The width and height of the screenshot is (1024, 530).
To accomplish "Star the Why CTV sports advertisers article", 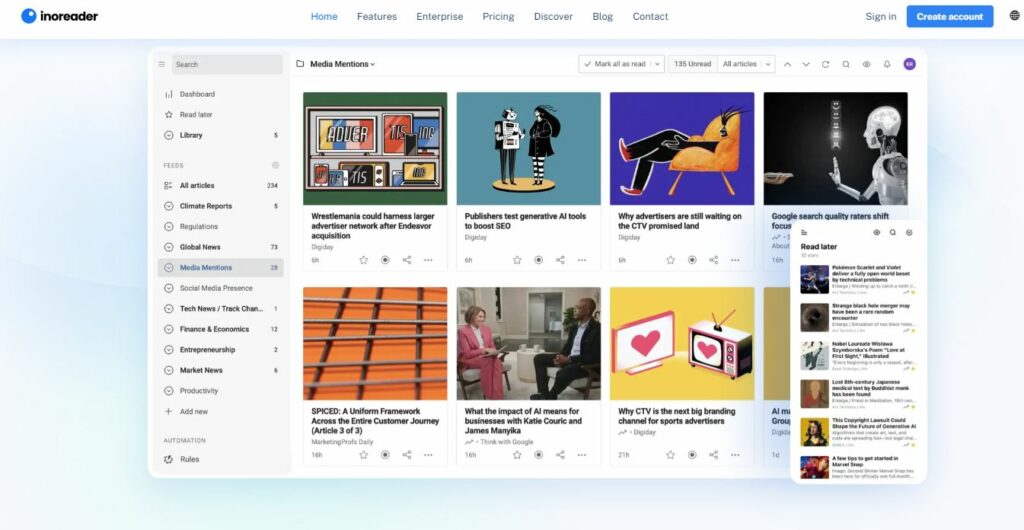I will point(671,455).
